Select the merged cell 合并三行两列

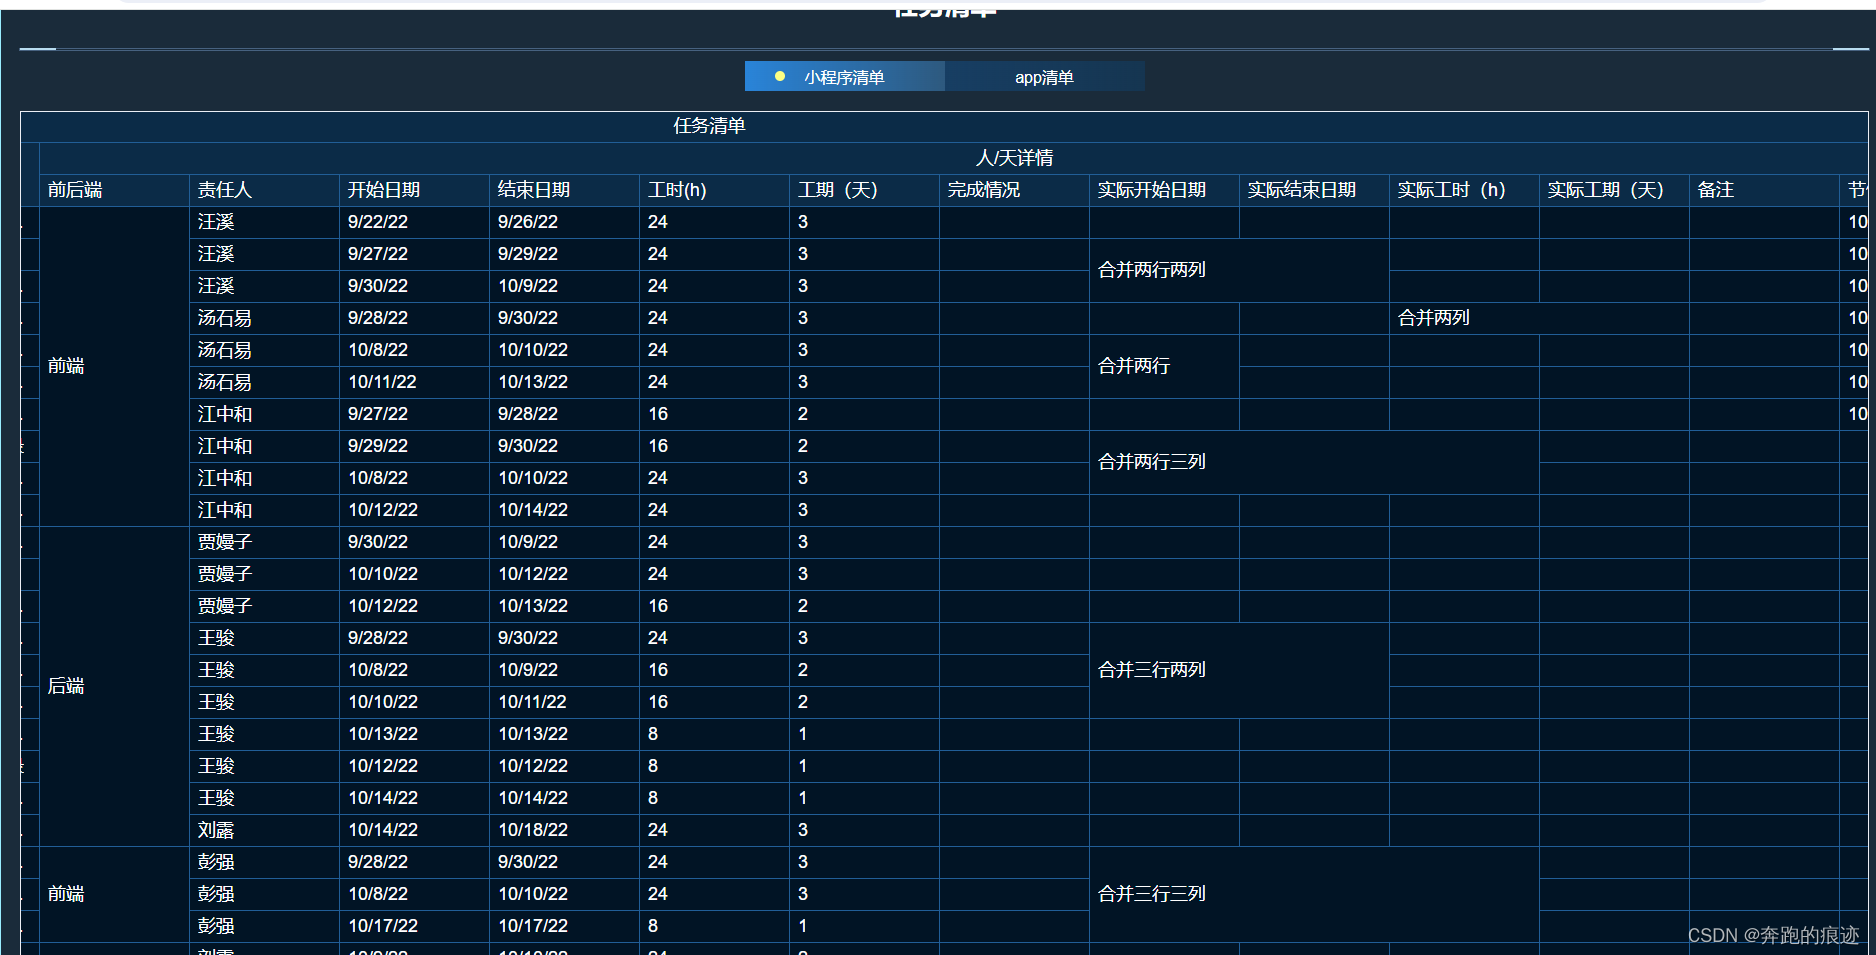[1239, 670]
